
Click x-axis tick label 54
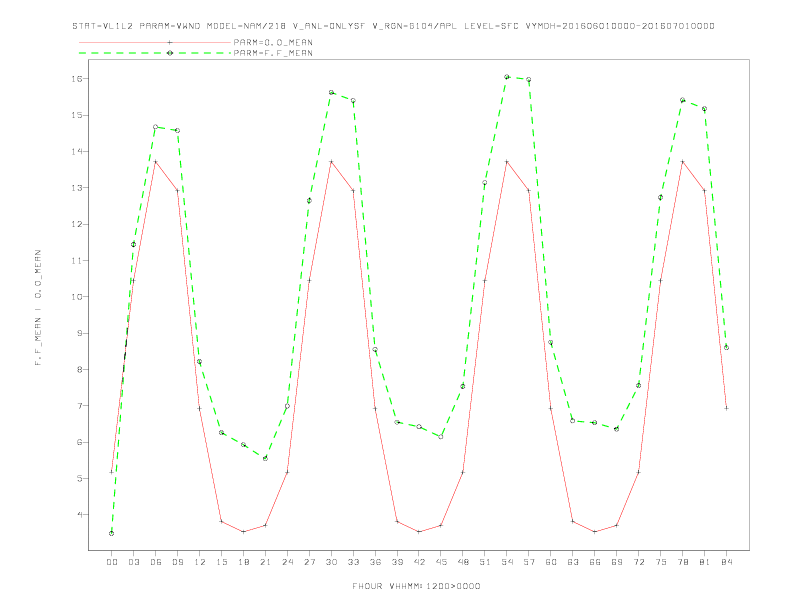point(507,562)
